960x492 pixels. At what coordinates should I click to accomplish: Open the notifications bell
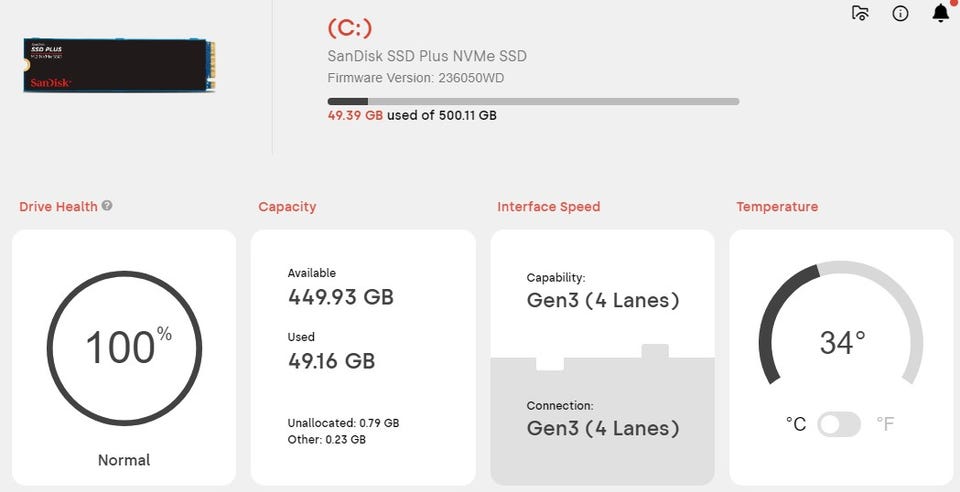[940, 13]
